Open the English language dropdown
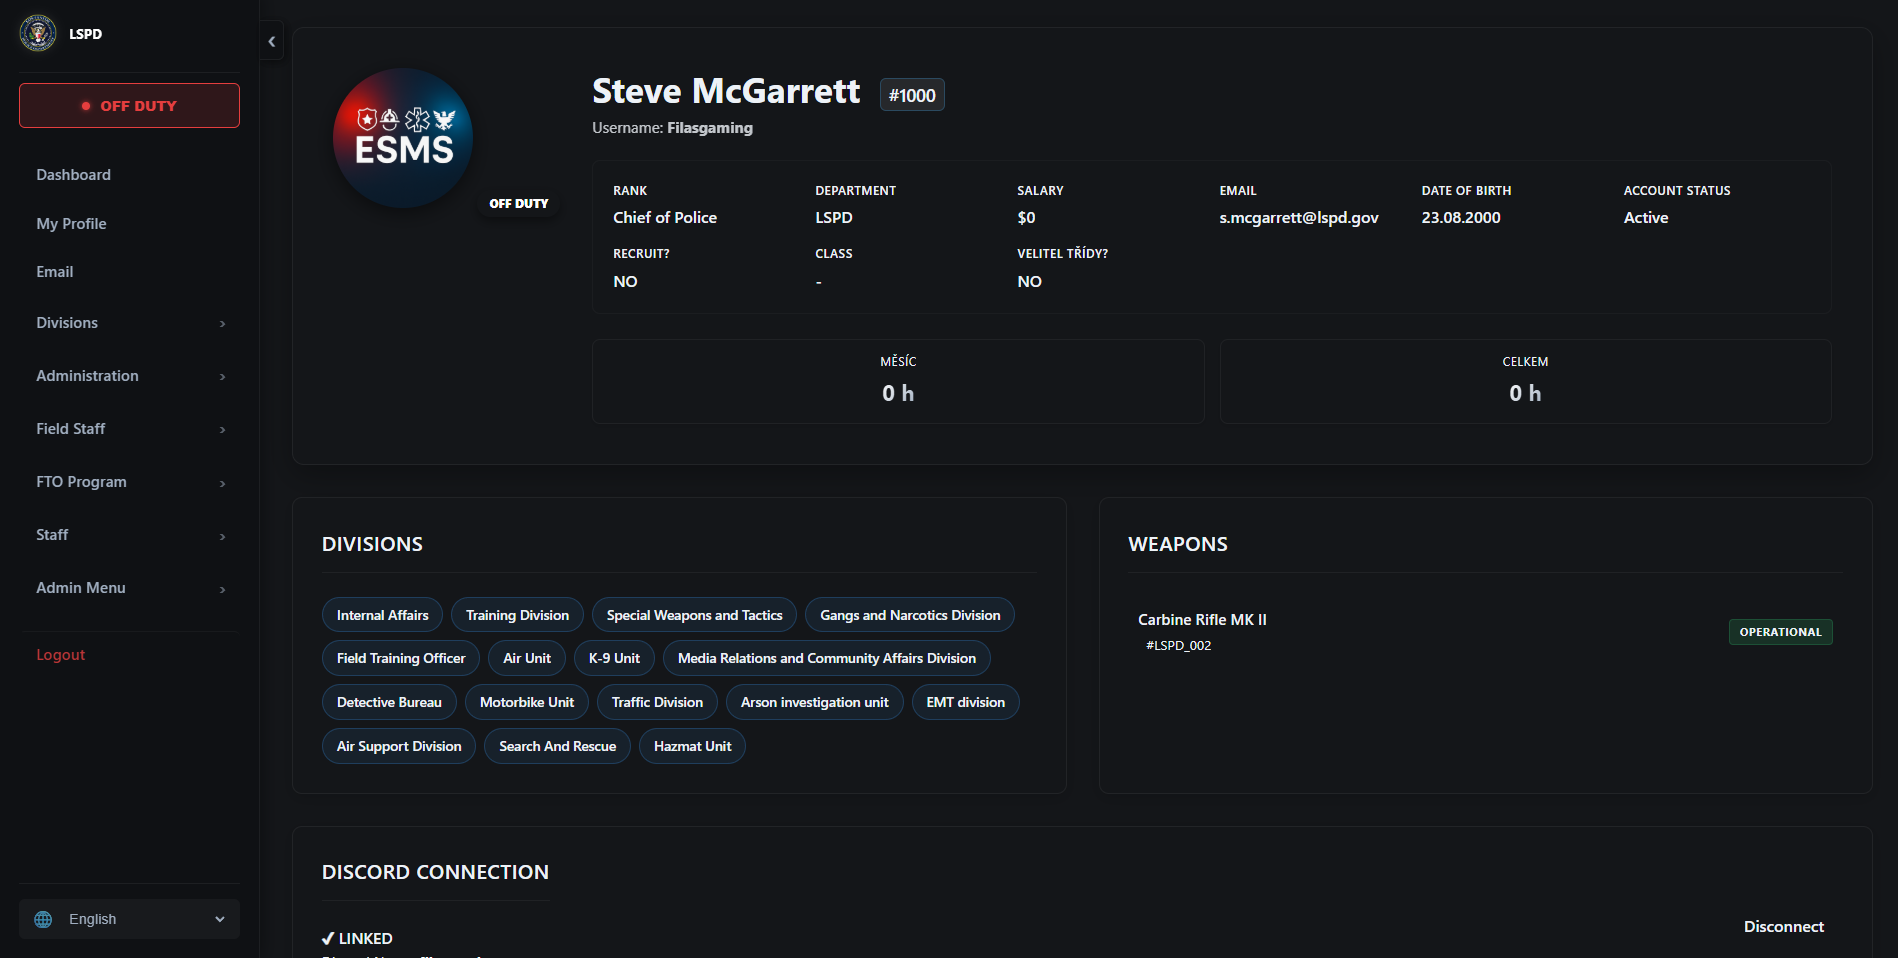The image size is (1898, 958). [129, 919]
